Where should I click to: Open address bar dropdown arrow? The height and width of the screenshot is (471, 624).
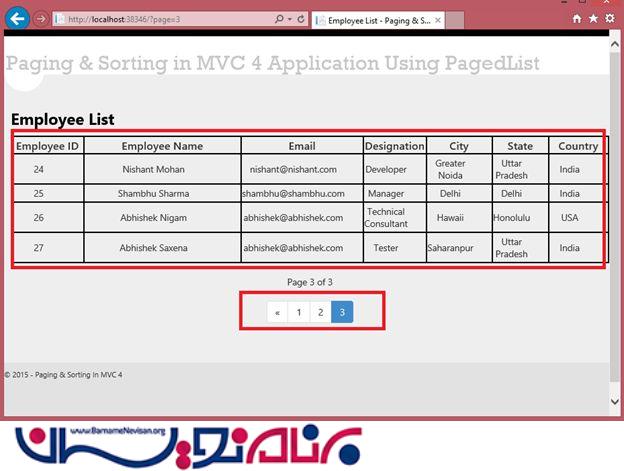[x=290, y=19]
